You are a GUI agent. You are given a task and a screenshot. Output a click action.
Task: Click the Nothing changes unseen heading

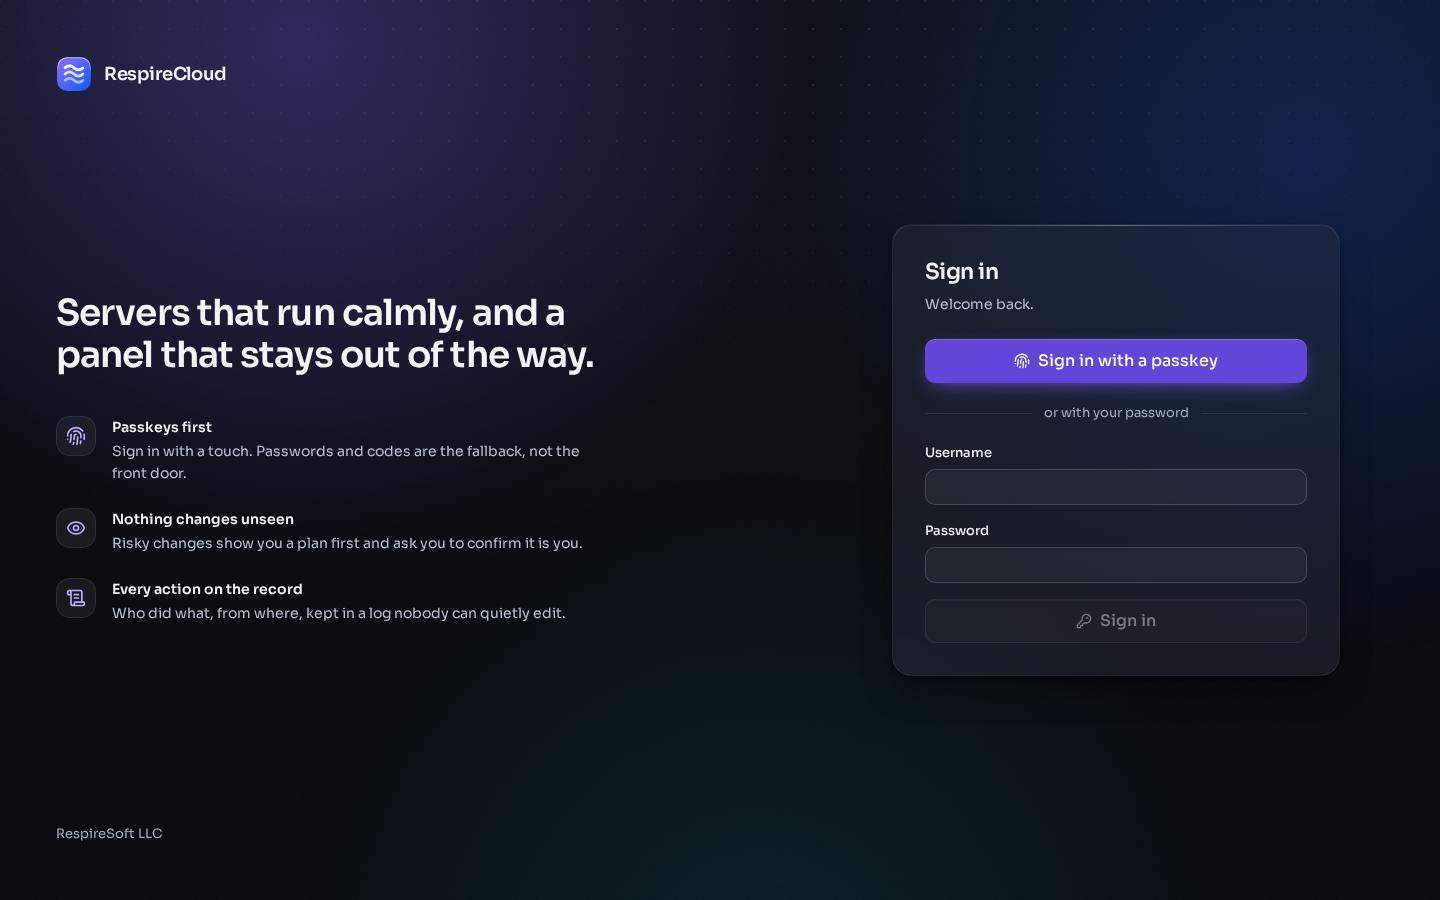pos(203,519)
